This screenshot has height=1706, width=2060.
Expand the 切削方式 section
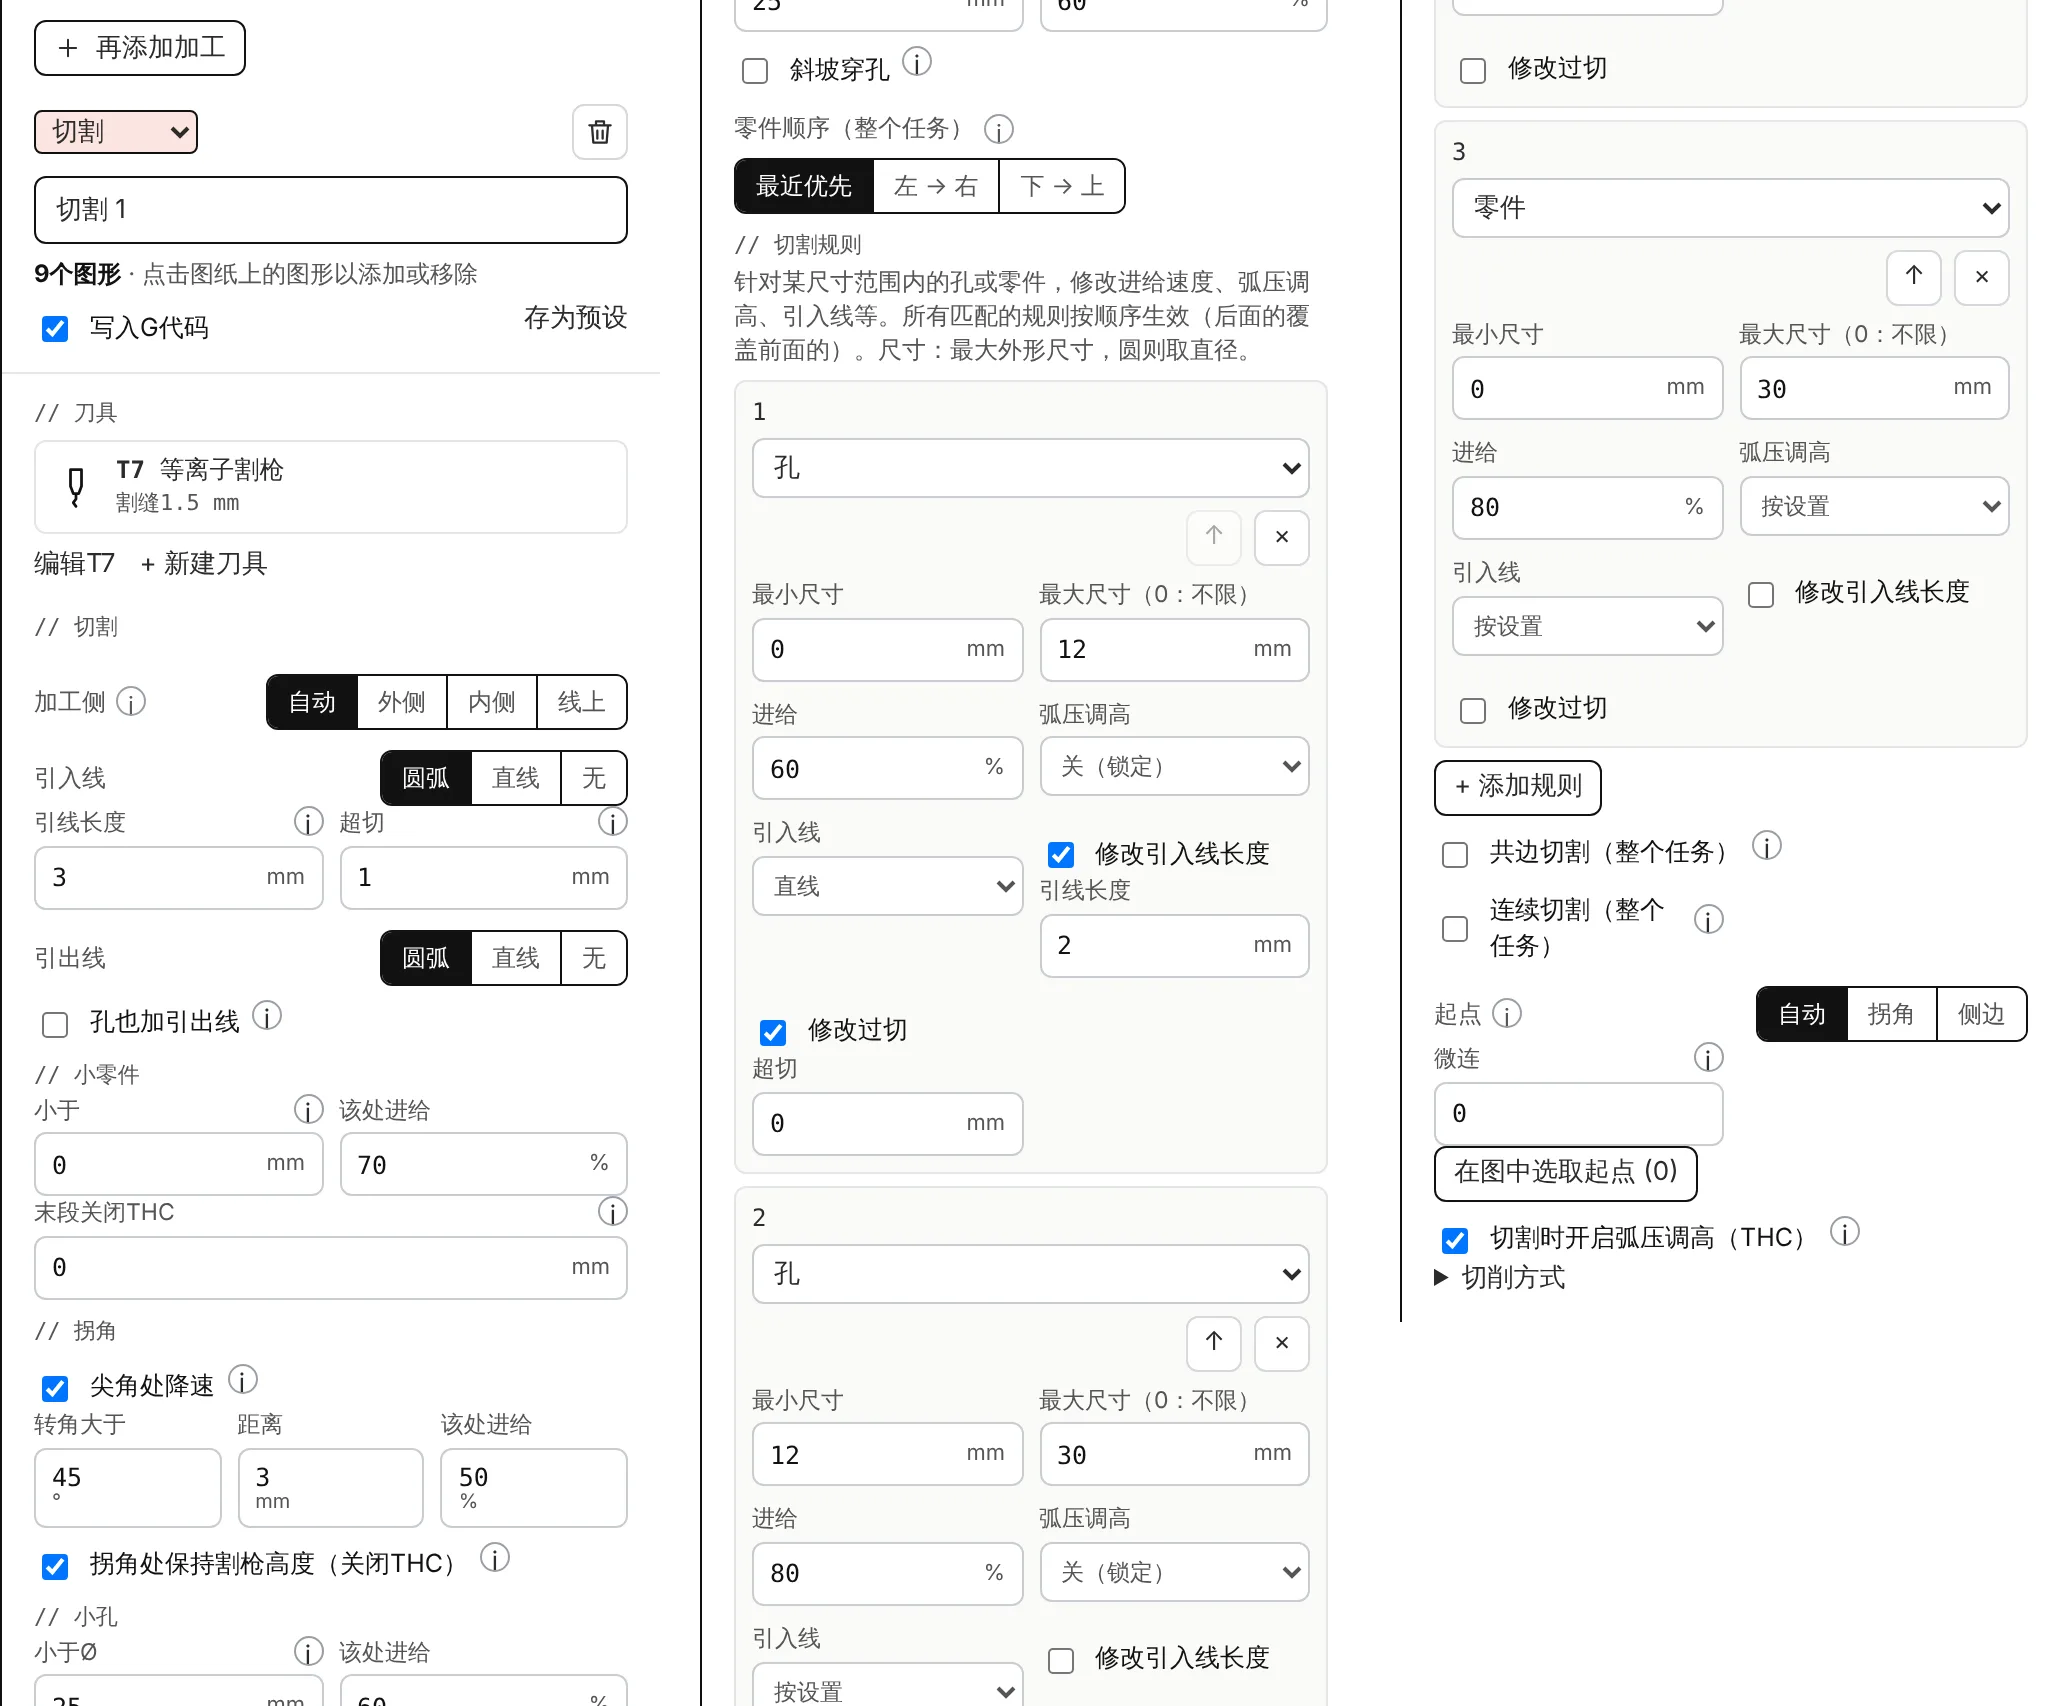1500,1277
